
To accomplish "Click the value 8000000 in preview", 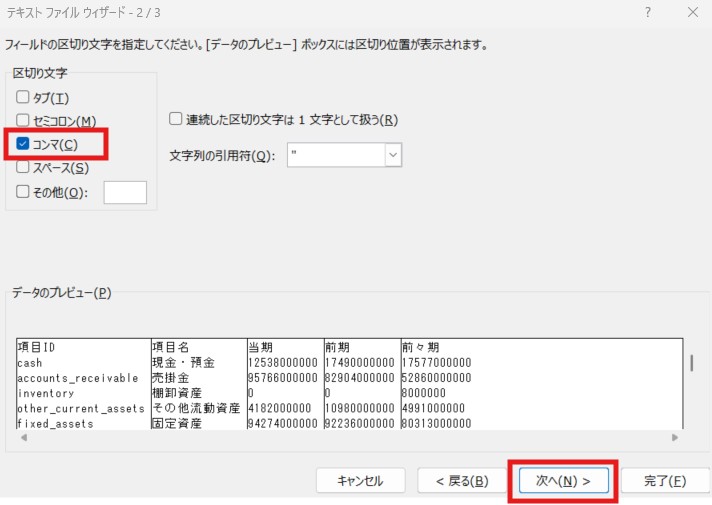I will tap(424, 393).
